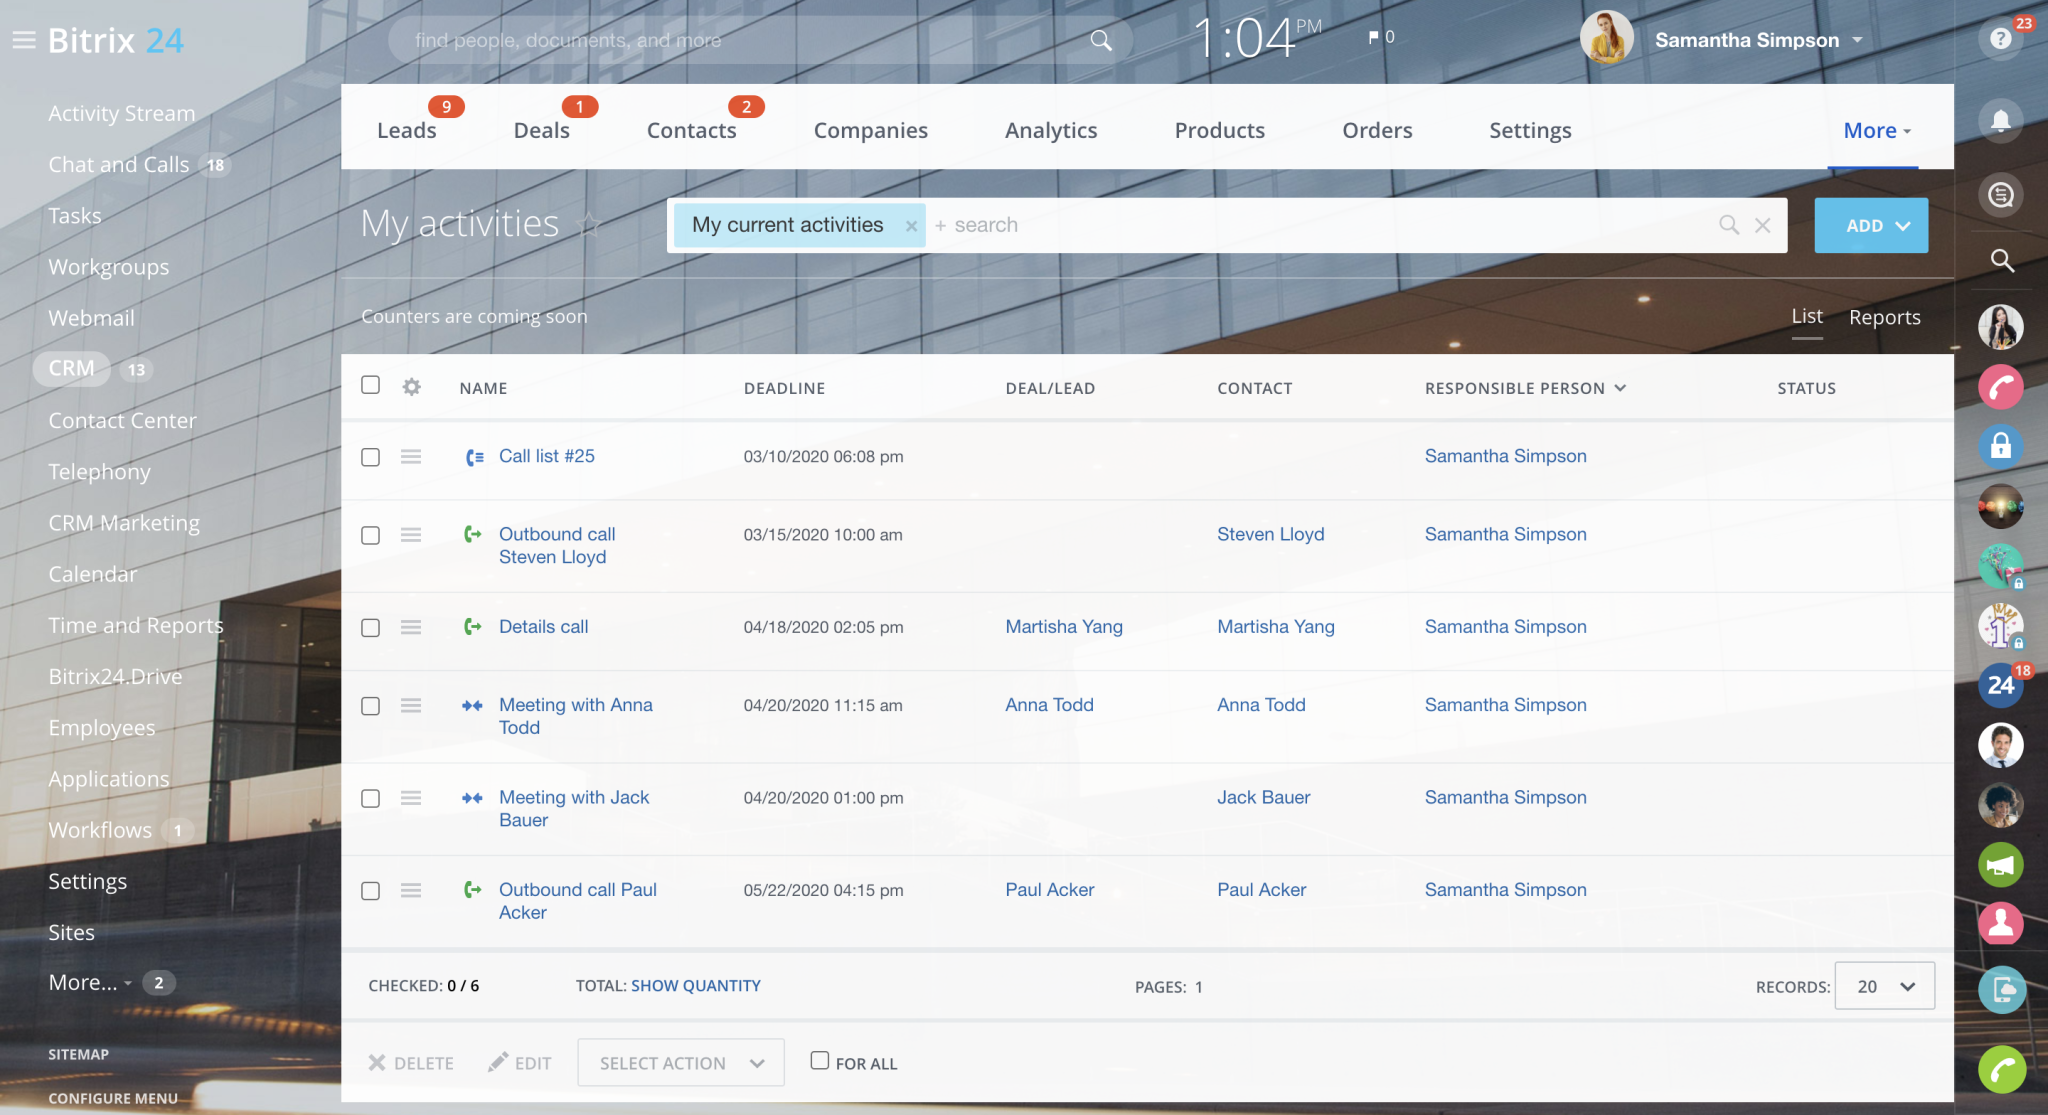The height and width of the screenshot is (1115, 2048).
Task: Remove My current activities filter chip
Action: [911, 226]
